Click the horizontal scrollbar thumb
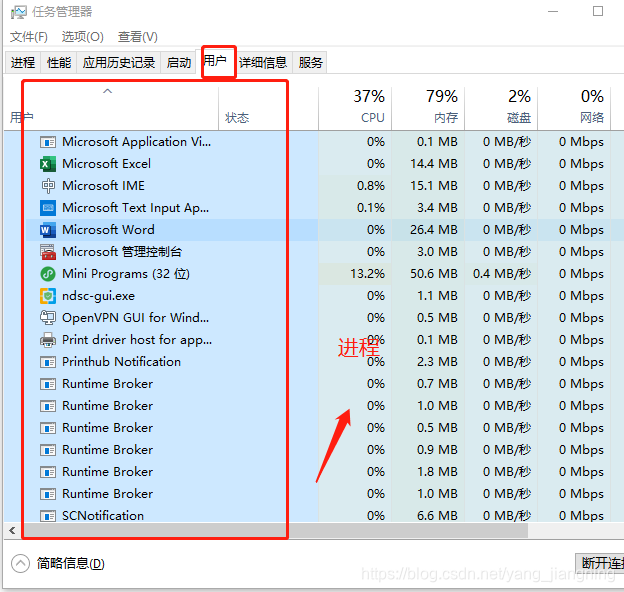Viewport: 624px width, 592px height. tap(275, 530)
